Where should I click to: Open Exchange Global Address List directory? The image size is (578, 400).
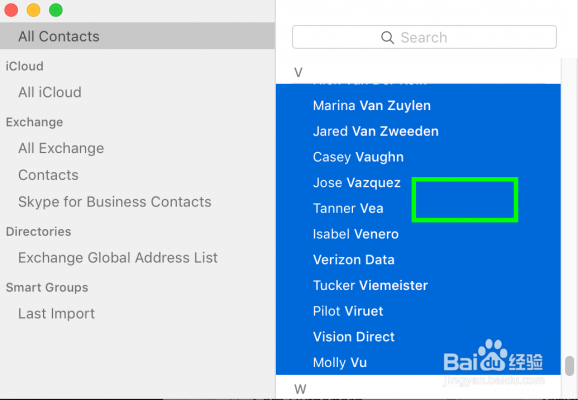(118, 258)
